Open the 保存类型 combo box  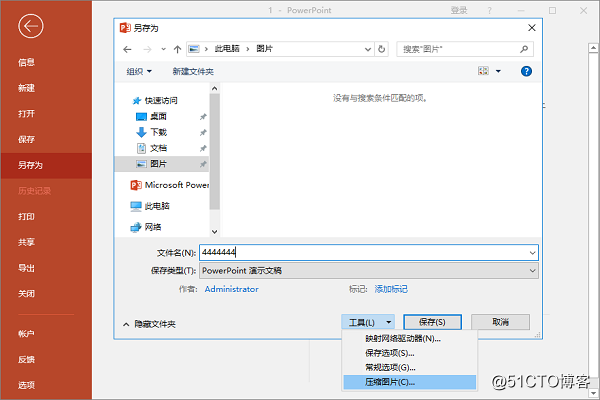(x=369, y=271)
